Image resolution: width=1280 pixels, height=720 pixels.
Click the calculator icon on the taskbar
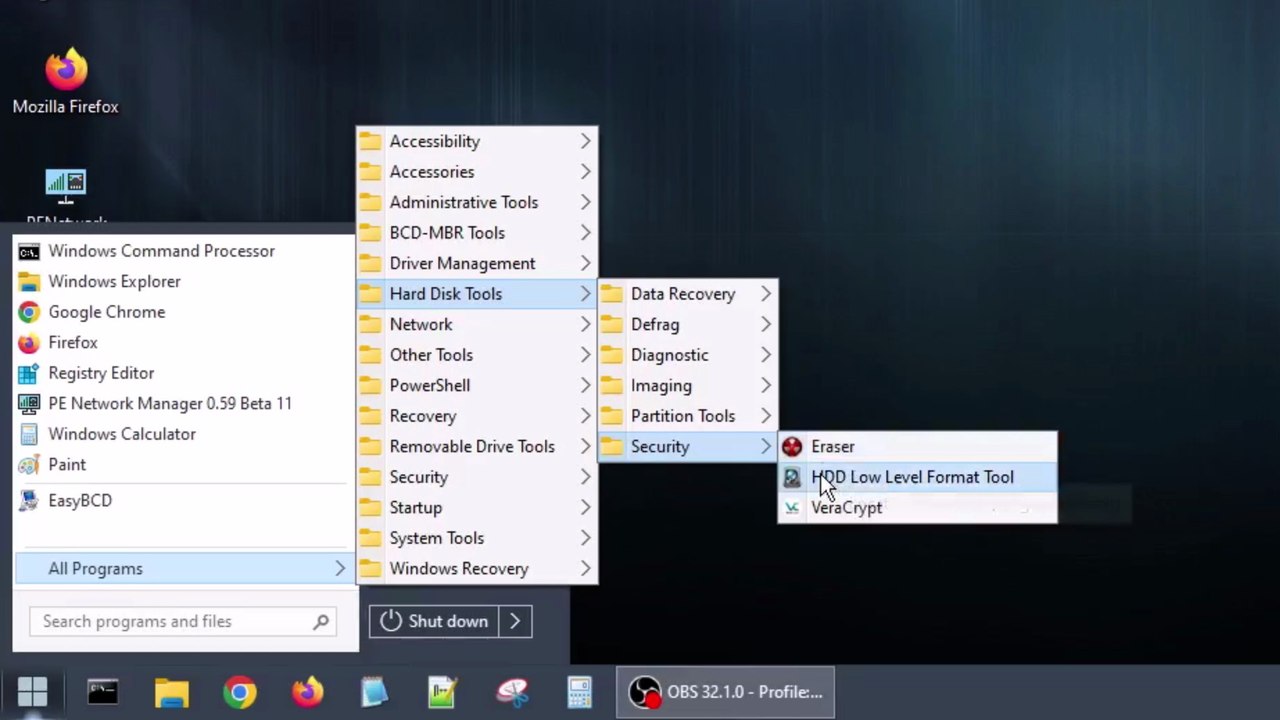579,692
